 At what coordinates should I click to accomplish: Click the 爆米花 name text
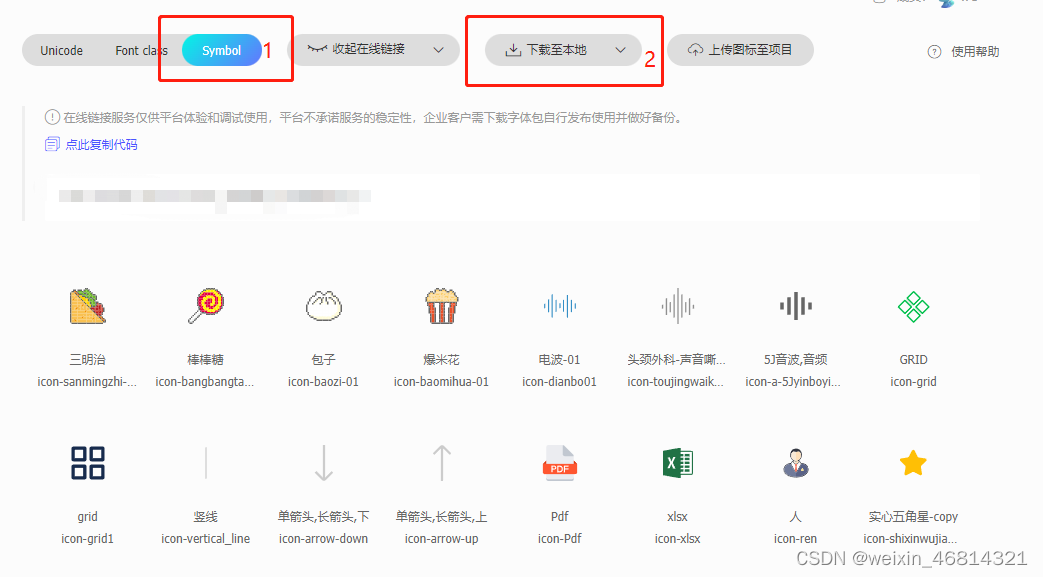point(442,360)
